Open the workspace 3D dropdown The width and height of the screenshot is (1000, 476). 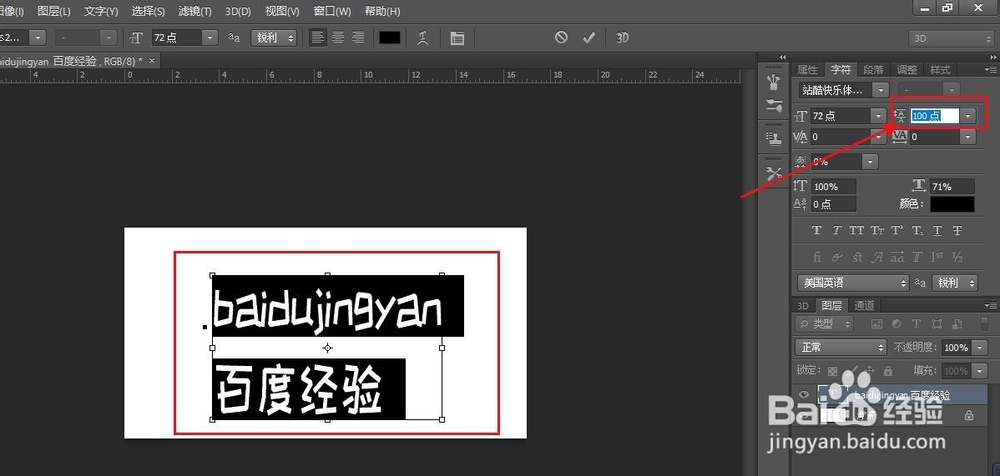(x=952, y=38)
